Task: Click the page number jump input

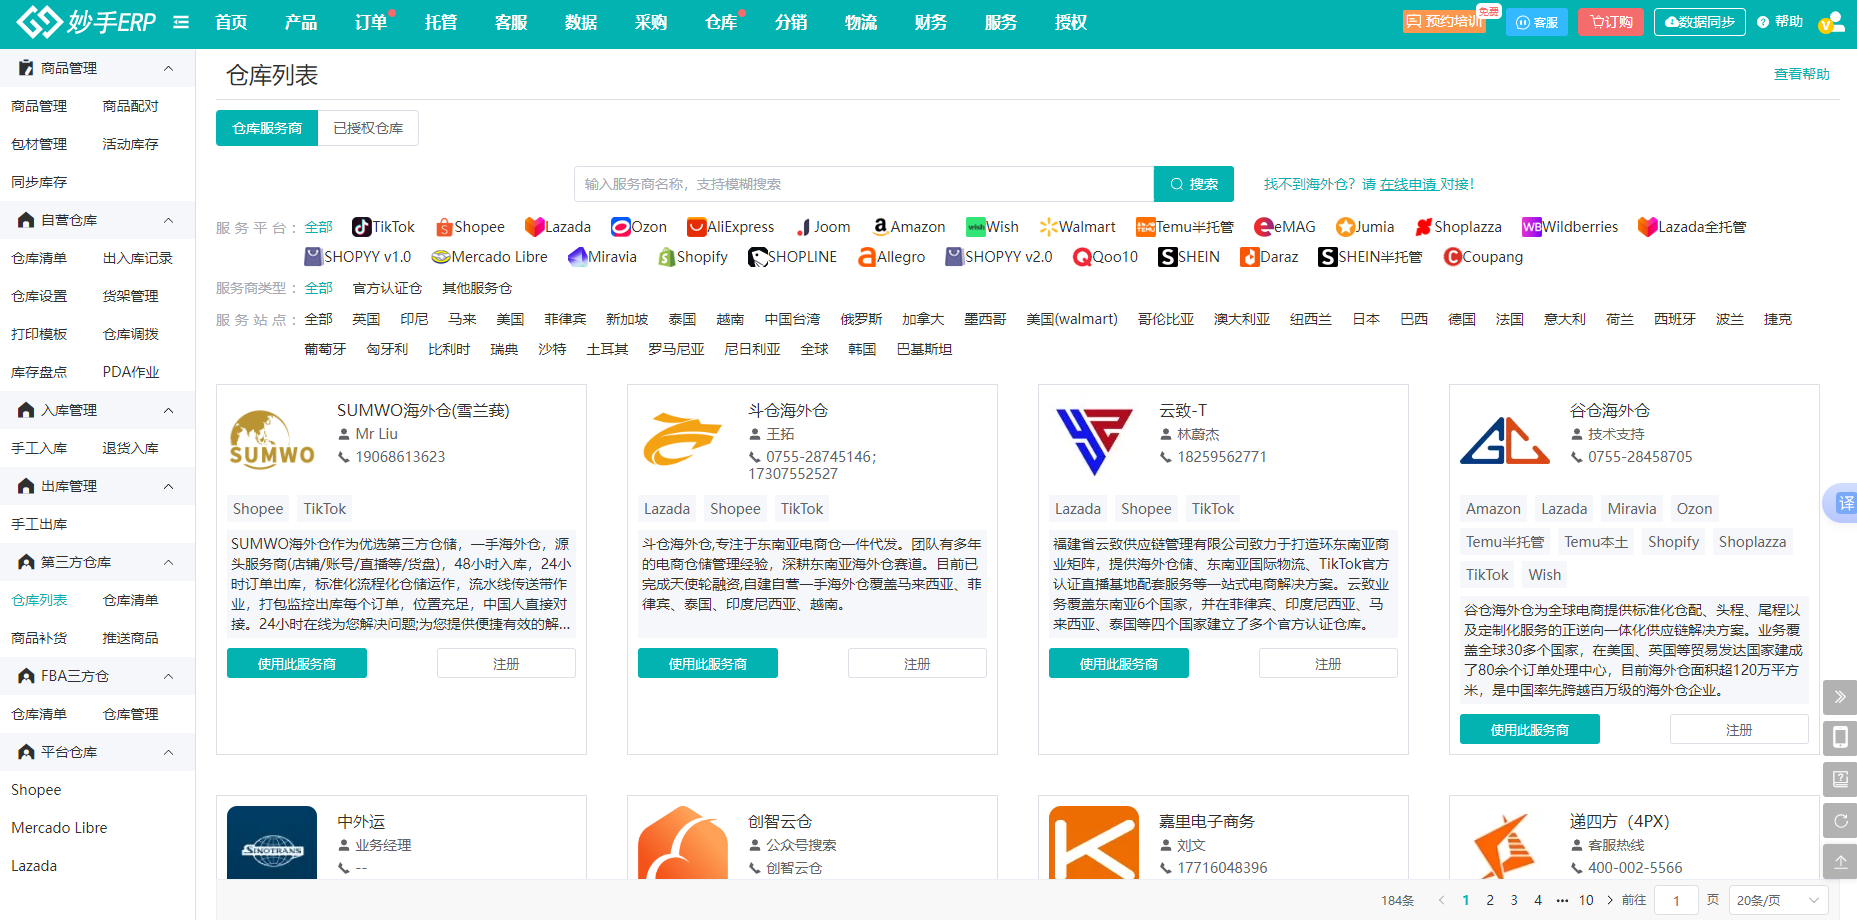Action: (x=1676, y=900)
